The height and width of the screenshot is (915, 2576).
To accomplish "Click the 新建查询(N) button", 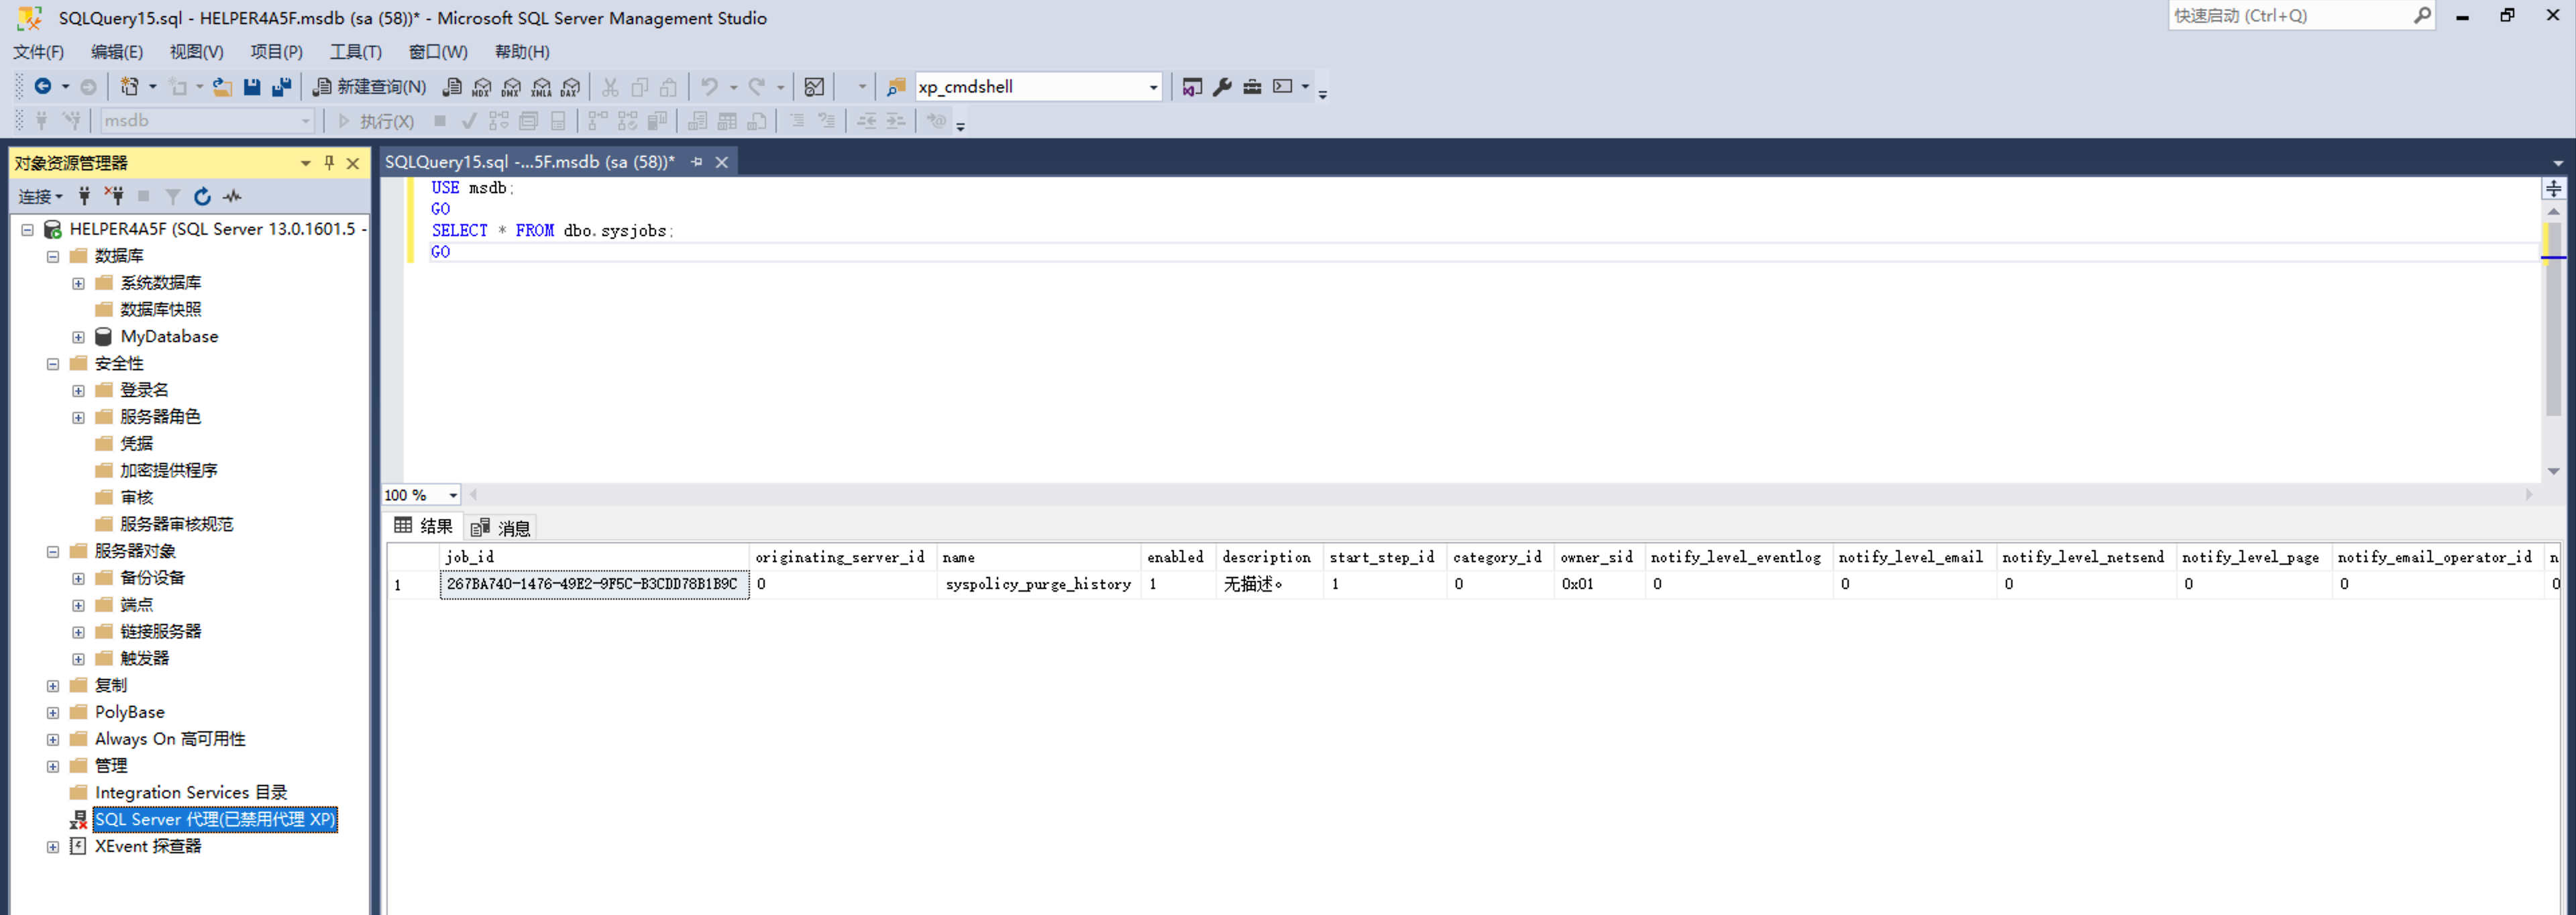I will 369,87.
